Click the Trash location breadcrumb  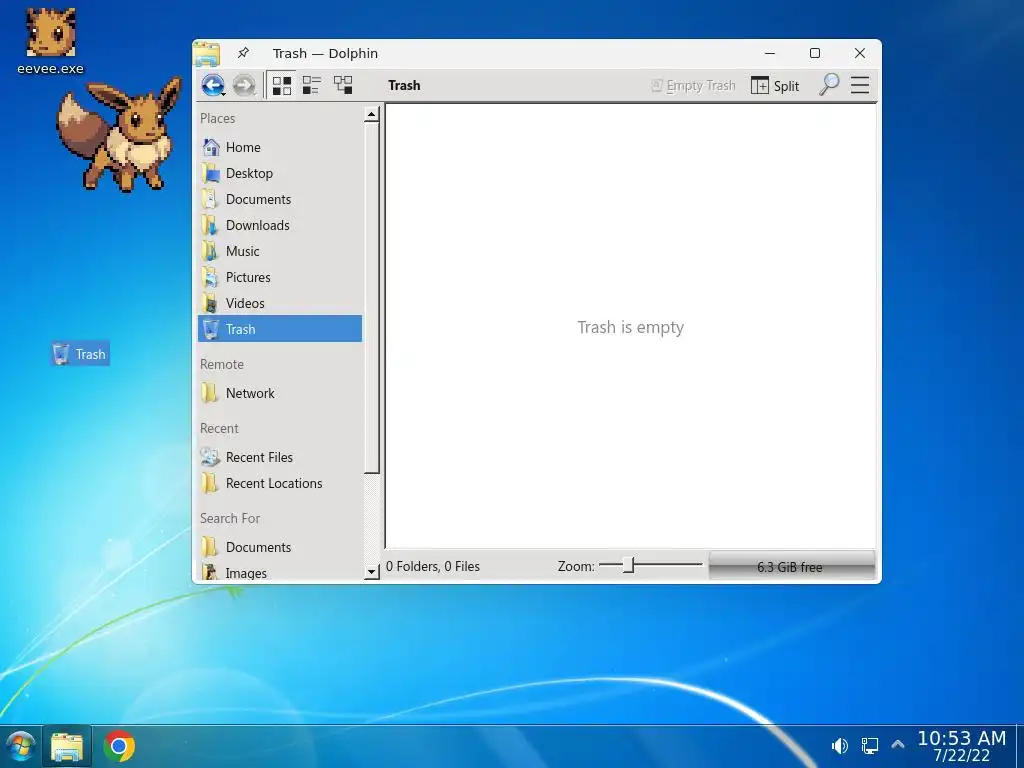click(x=404, y=86)
